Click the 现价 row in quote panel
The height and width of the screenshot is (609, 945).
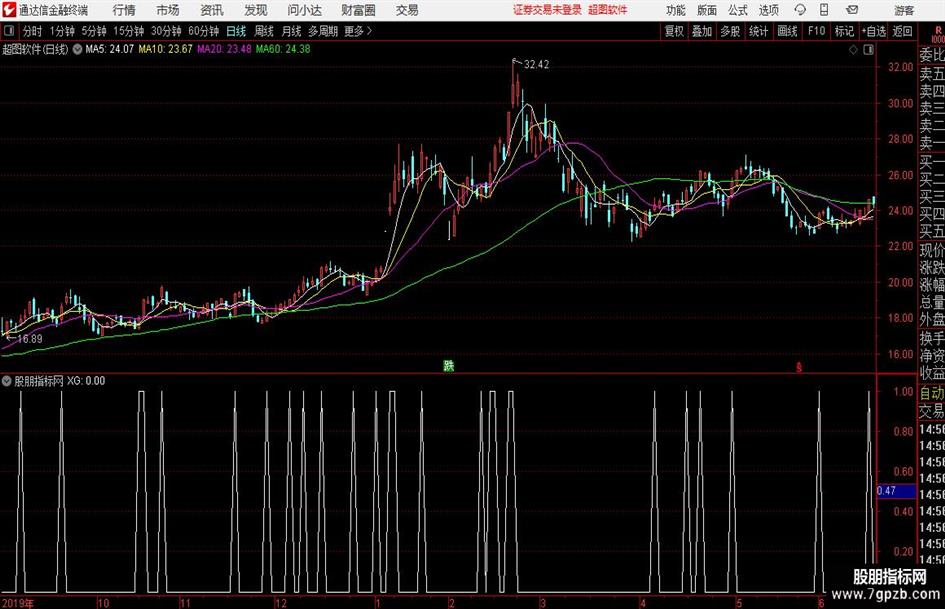pos(932,250)
